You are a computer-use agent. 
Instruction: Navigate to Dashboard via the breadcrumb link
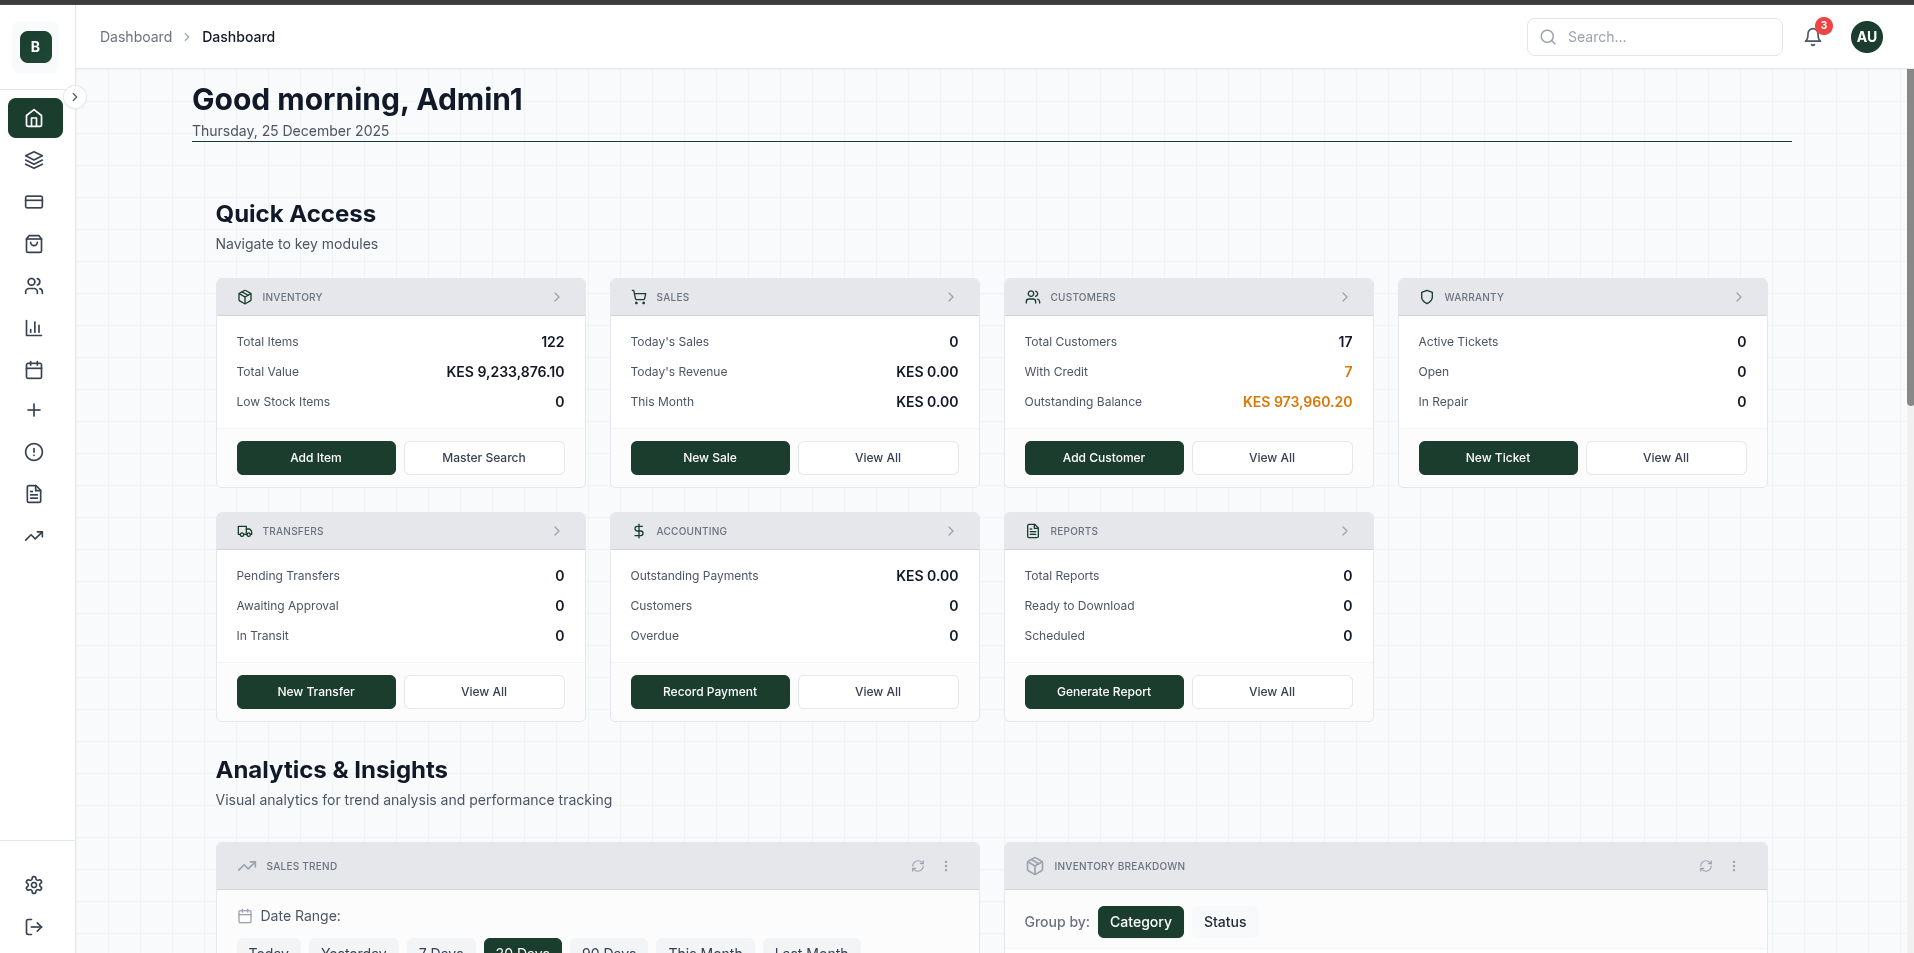click(136, 37)
